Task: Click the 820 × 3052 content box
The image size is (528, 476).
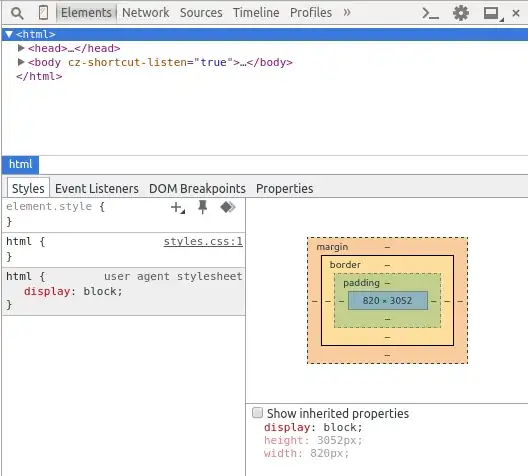Action: click(x=388, y=300)
